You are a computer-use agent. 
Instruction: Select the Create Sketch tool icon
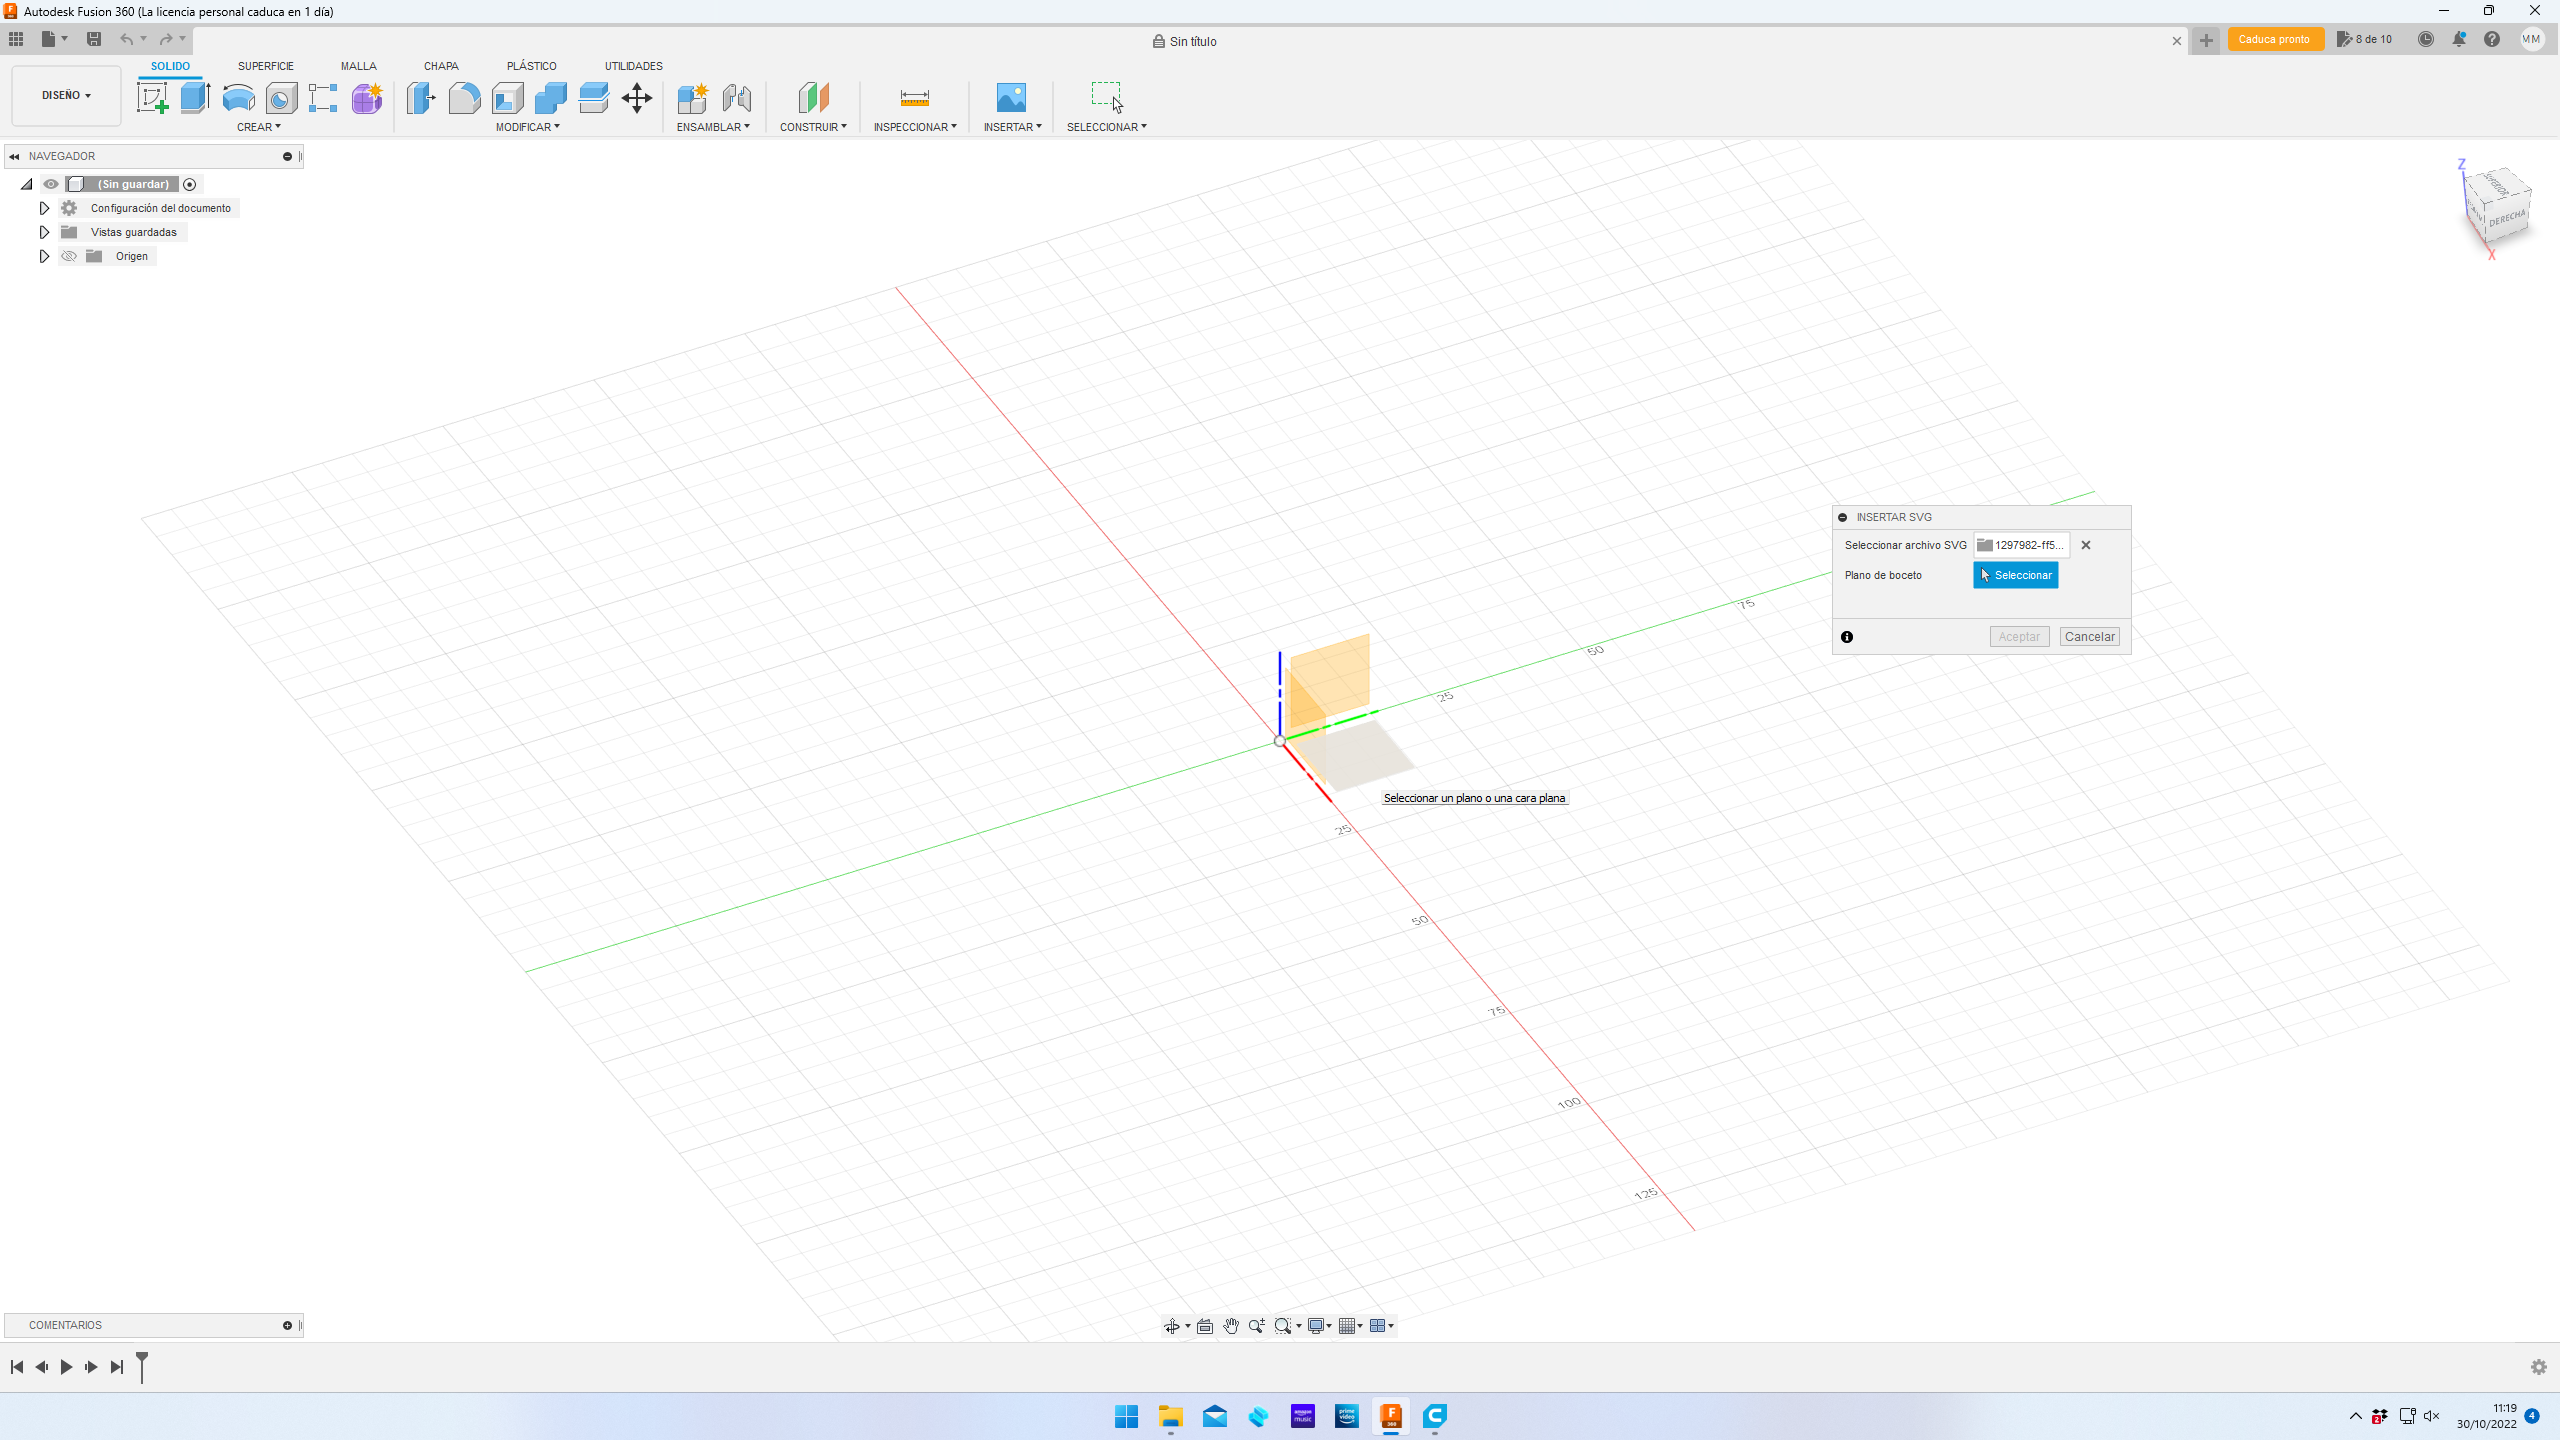[152, 98]
